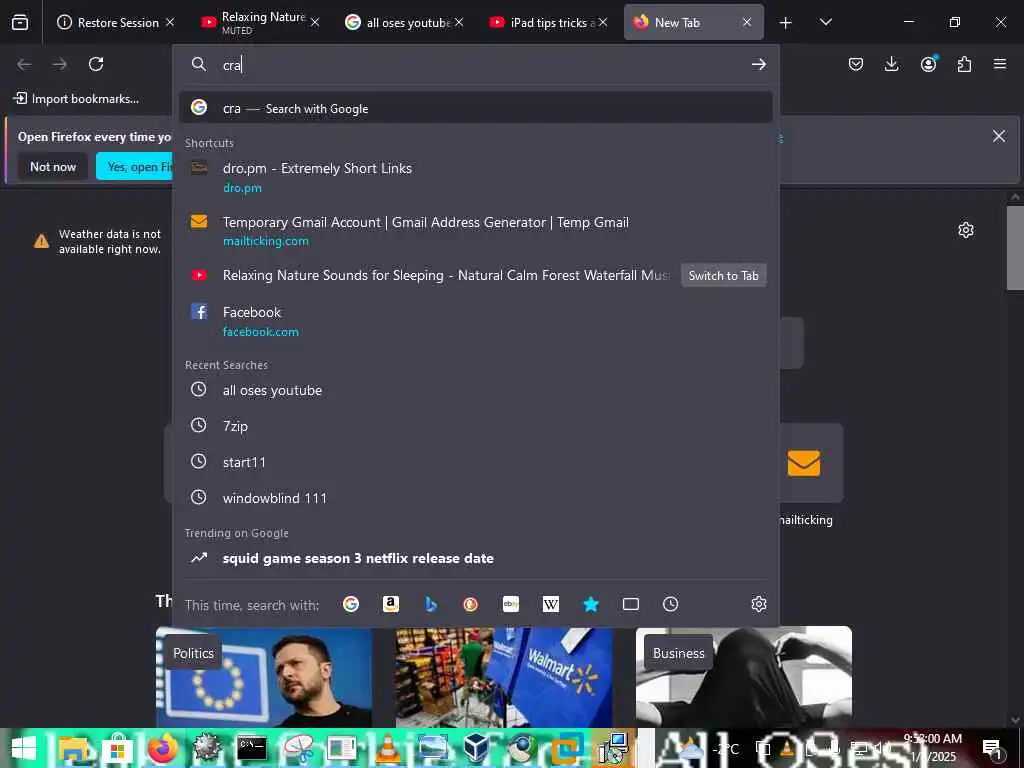This screenshot has height=768, width=1024.
Task: Select trending 'squid game season 3 netflix release date'
Action: (475, 558)
